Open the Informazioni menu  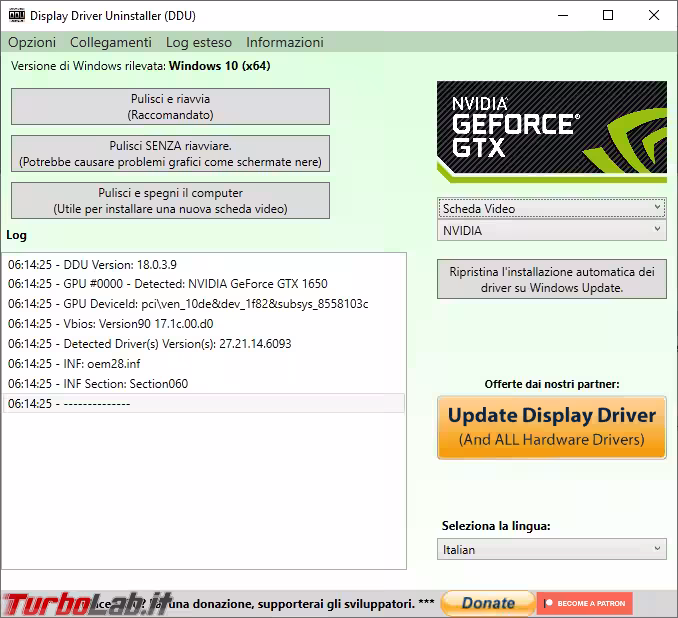coord(285,42)
